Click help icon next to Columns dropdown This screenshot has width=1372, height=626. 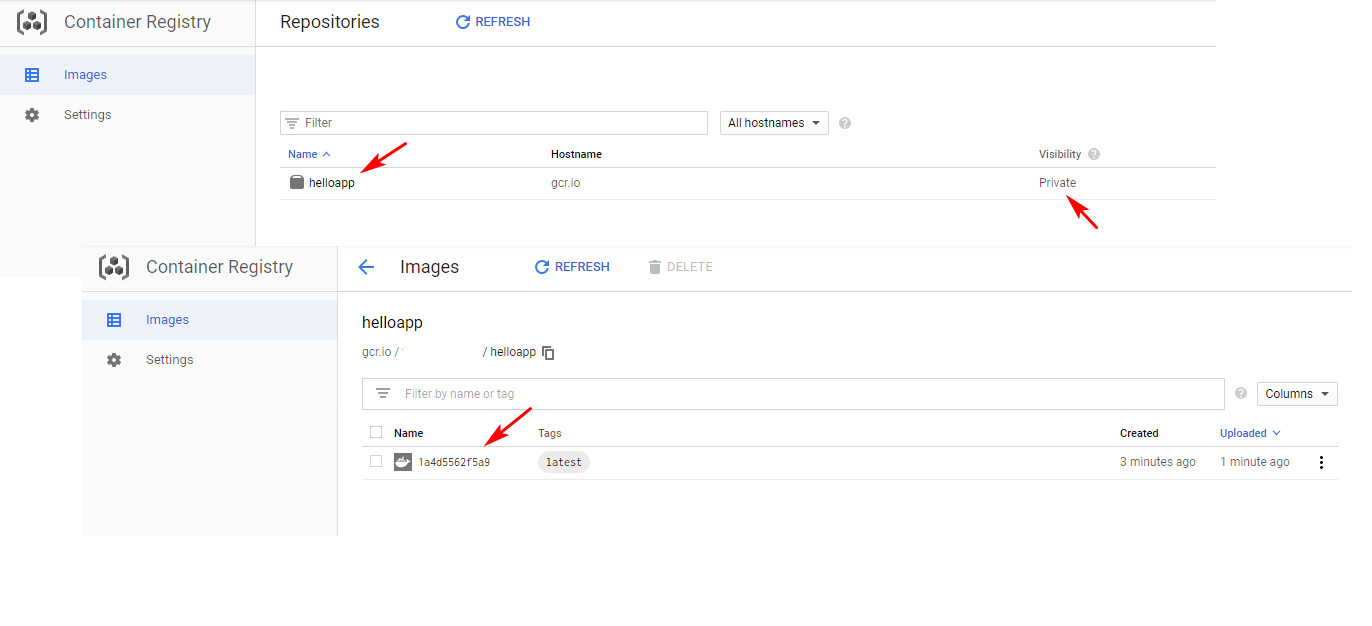1241,394
